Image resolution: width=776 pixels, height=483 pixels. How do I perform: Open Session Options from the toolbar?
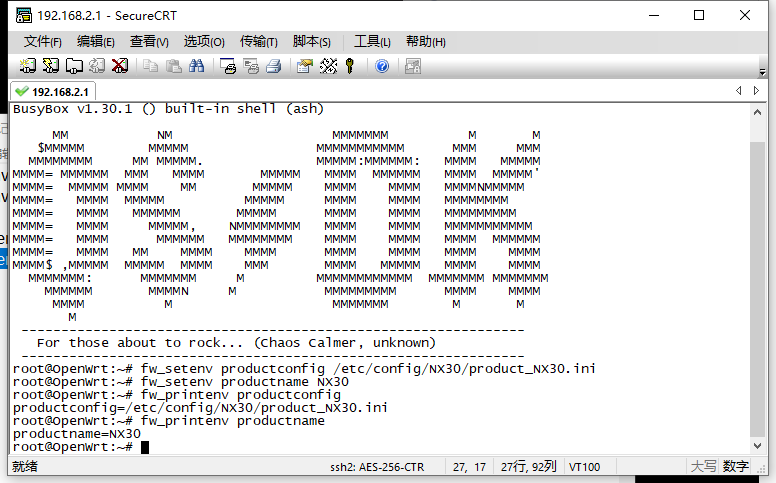[x=305, y=66]
